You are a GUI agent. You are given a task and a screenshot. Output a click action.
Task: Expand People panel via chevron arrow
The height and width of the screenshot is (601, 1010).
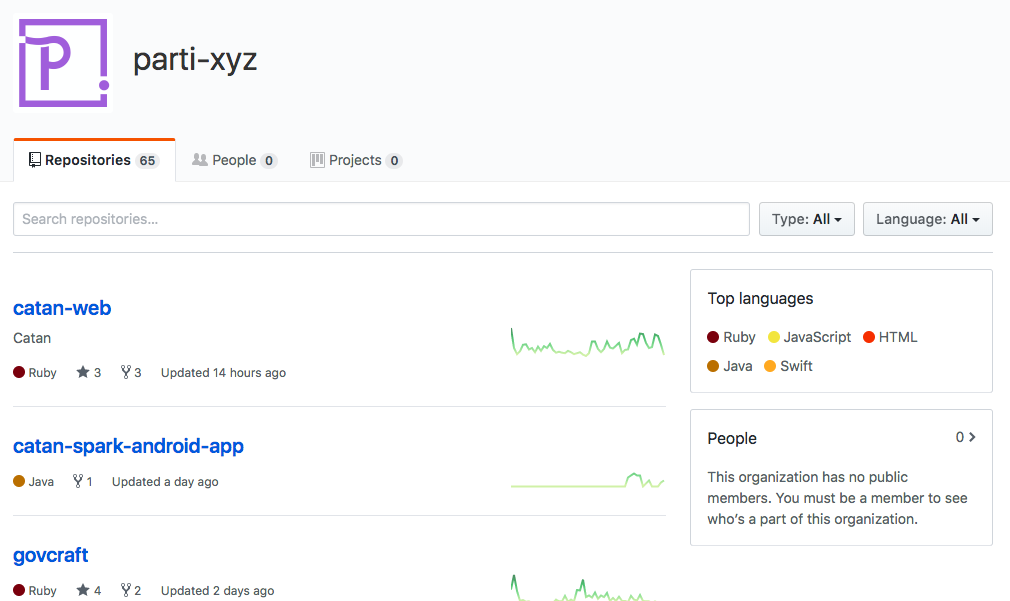pos(972,437)
